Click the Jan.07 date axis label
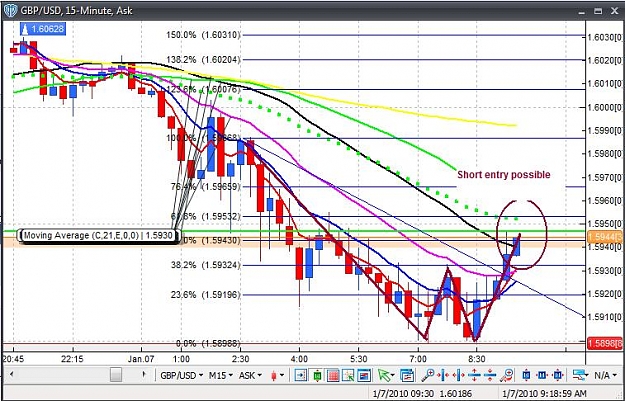Image resolution: width=625 pixels, height=401 pixels. click(x=141, y=359)
